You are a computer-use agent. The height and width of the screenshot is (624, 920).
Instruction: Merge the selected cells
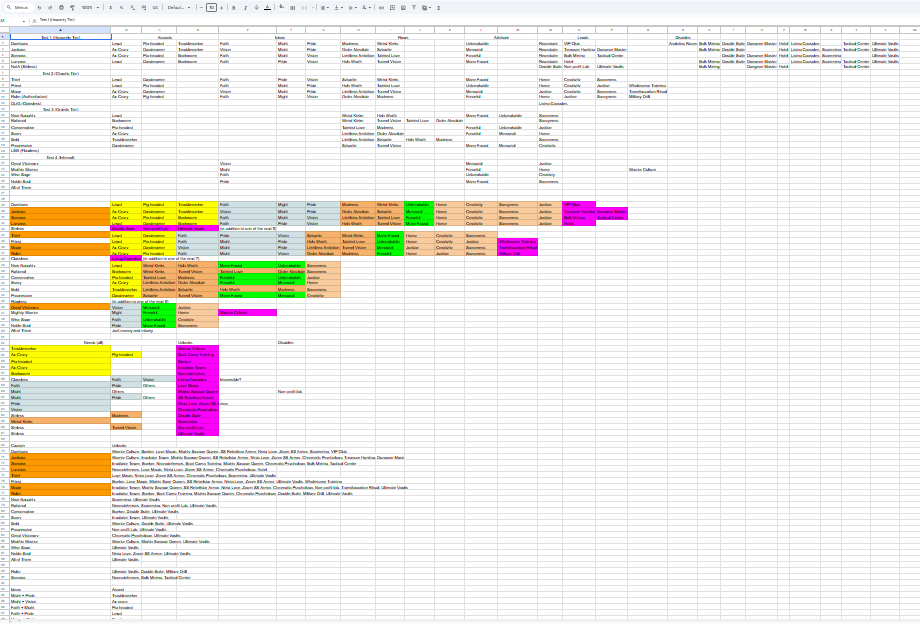pos(305,8)
